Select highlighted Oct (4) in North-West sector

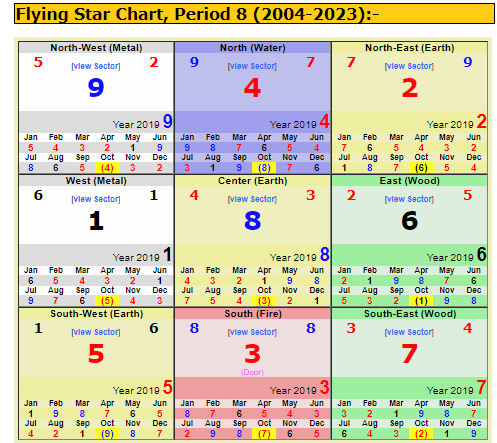pyautogui.click(x=107, y=167)
